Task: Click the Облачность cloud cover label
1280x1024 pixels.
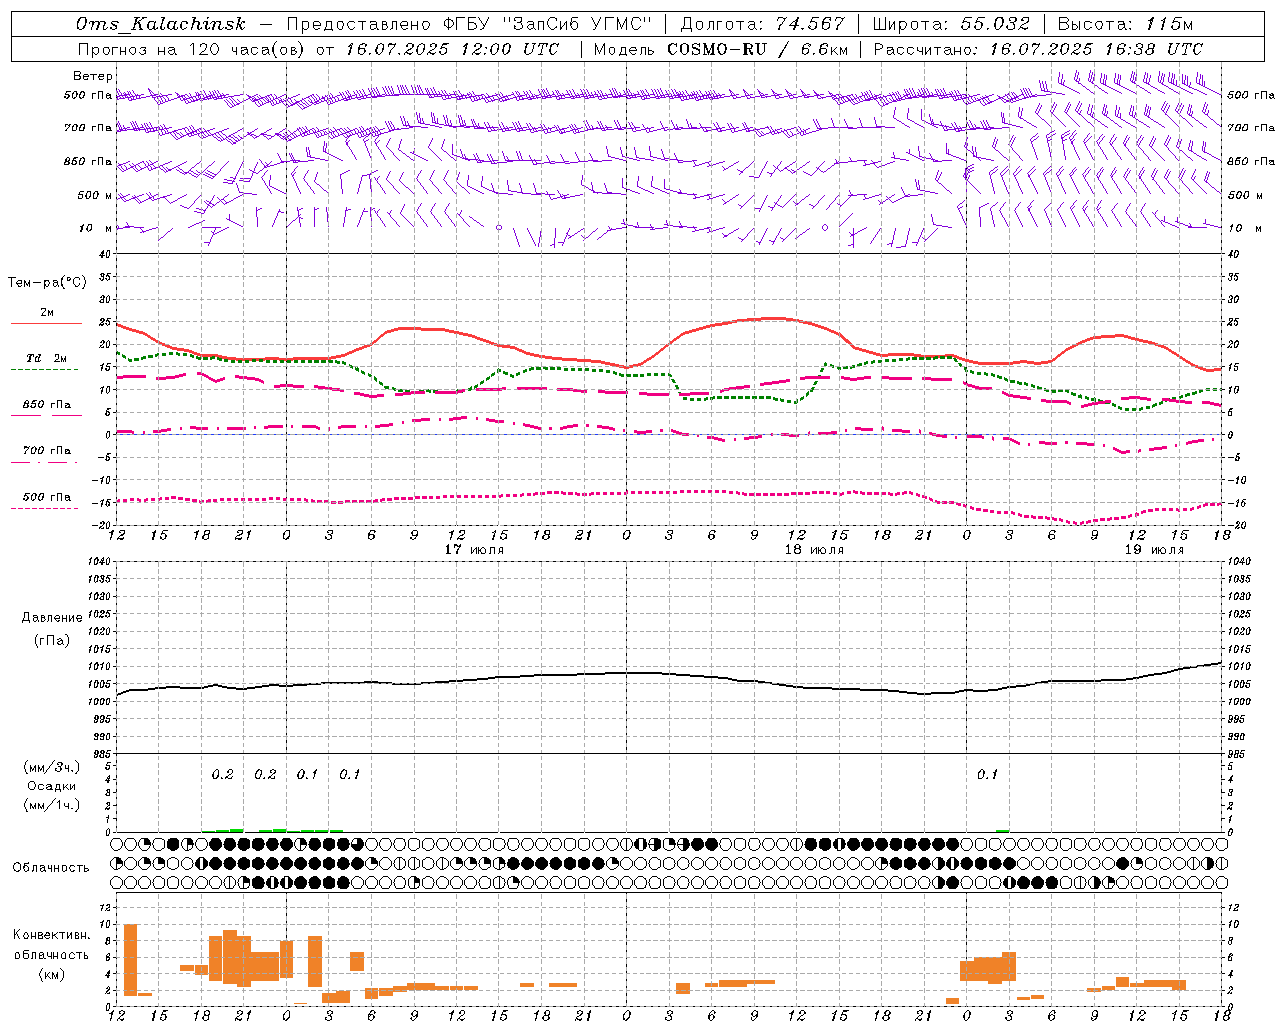Action: coord(51,867)
